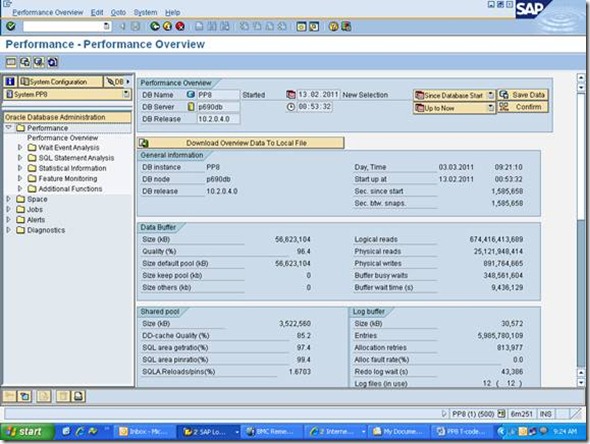Click the Save diskette icon in the toolbar
The width and height of the screenshot is (590, 444).
[x=135, y=26]
